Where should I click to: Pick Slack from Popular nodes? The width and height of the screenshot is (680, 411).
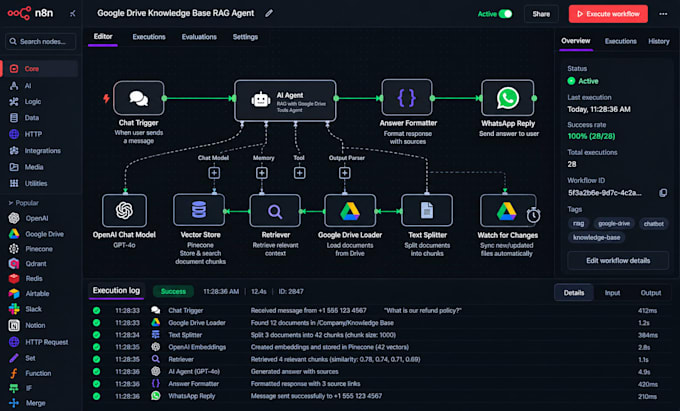[25, 309]
